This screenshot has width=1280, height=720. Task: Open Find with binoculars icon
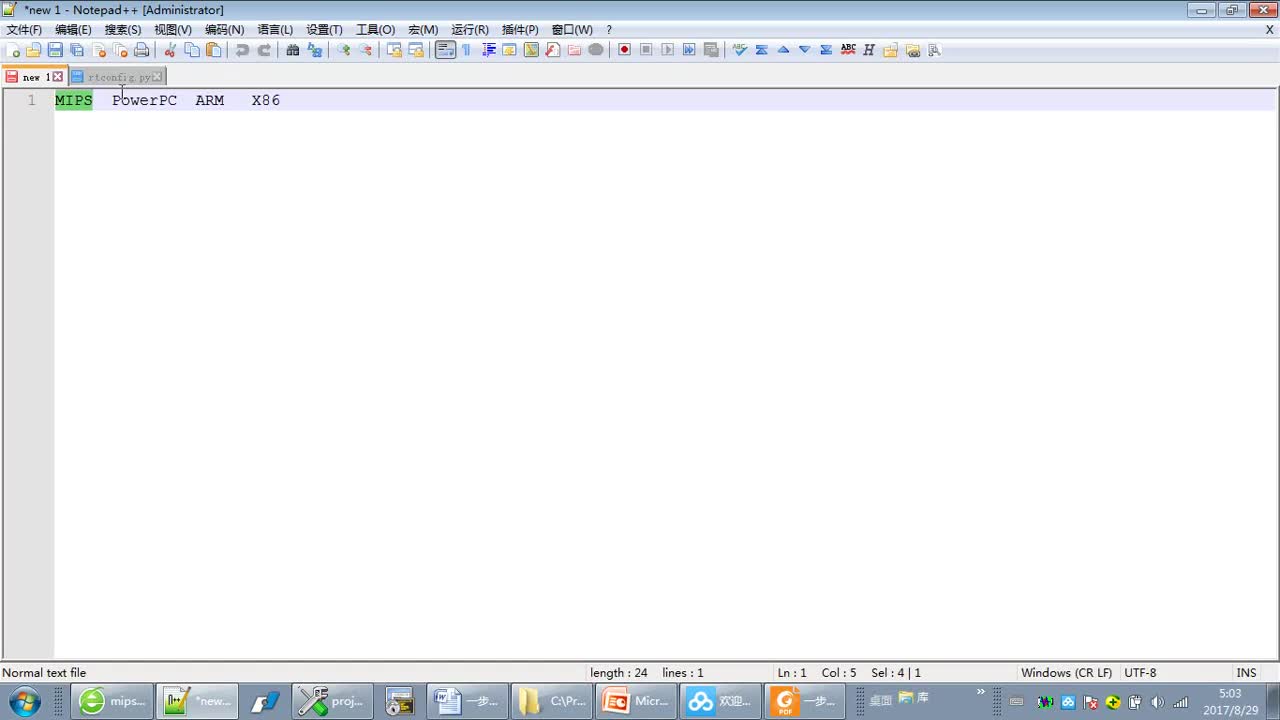point(293,50)
